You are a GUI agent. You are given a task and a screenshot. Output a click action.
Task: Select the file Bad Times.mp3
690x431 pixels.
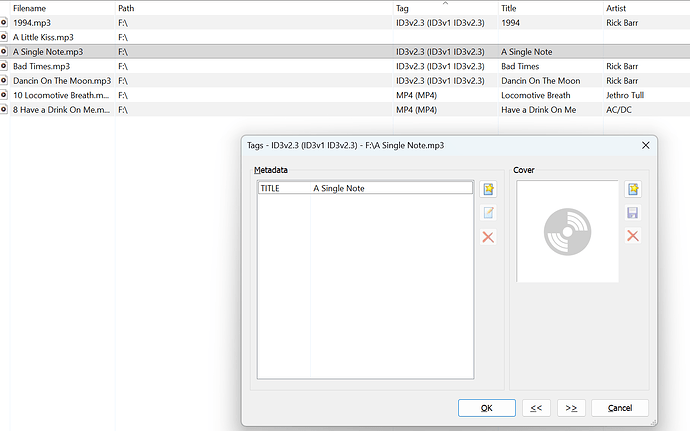coord(41,66)
